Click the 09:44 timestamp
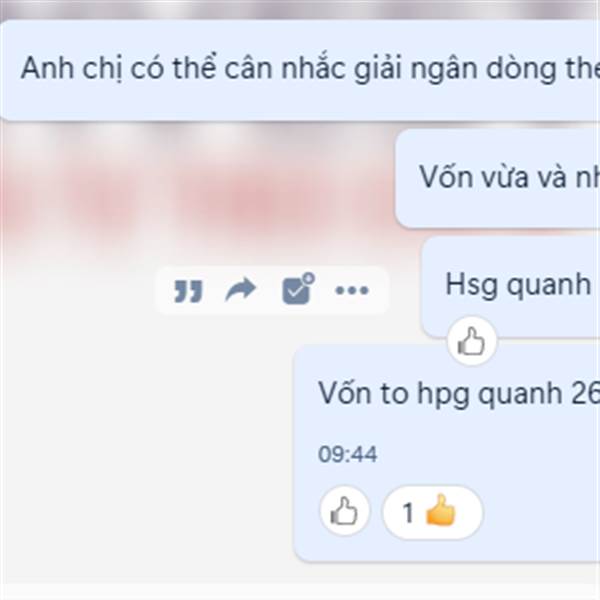 (x=347, y=454)
